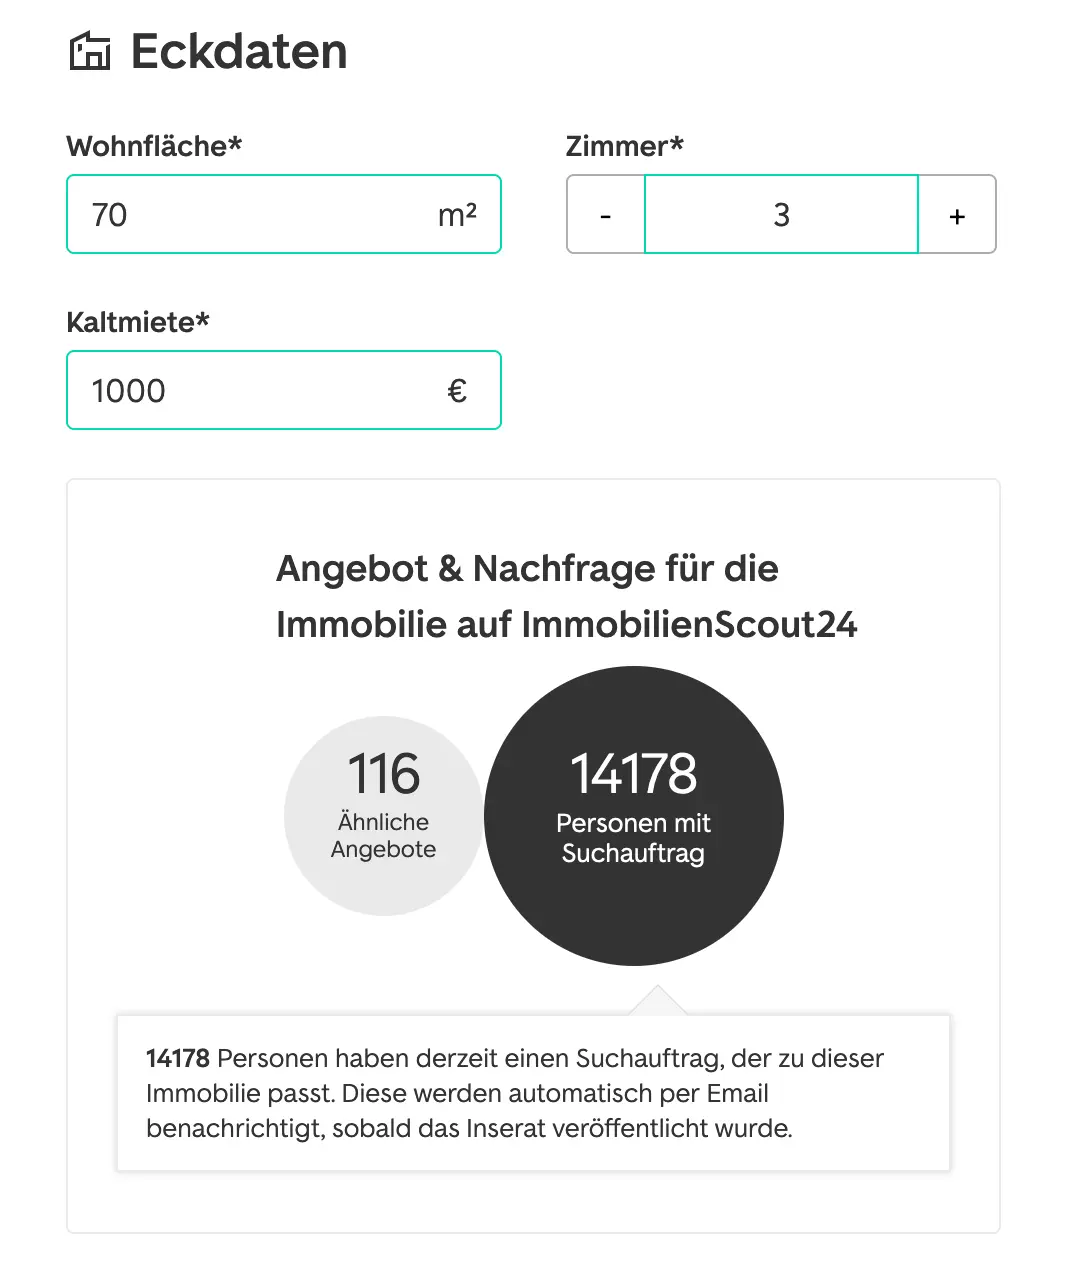Click the m² unit in Wohnfläche field
This screenshot has width=1066, height=1274.
pos(457,215)
